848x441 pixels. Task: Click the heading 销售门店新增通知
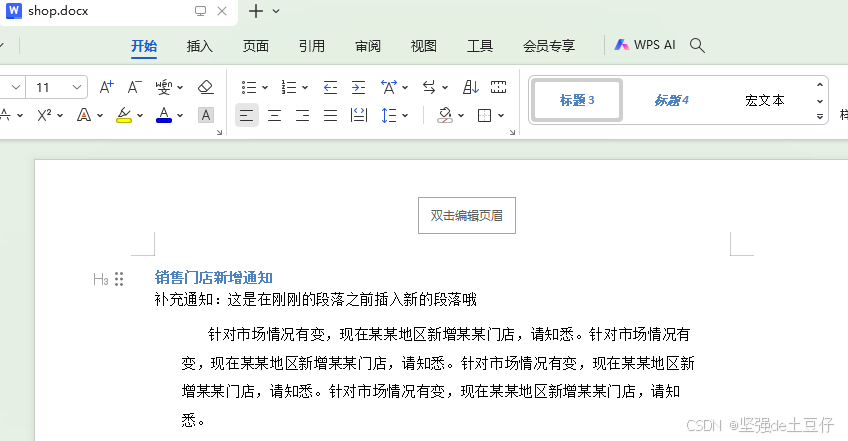pos(214,278)
